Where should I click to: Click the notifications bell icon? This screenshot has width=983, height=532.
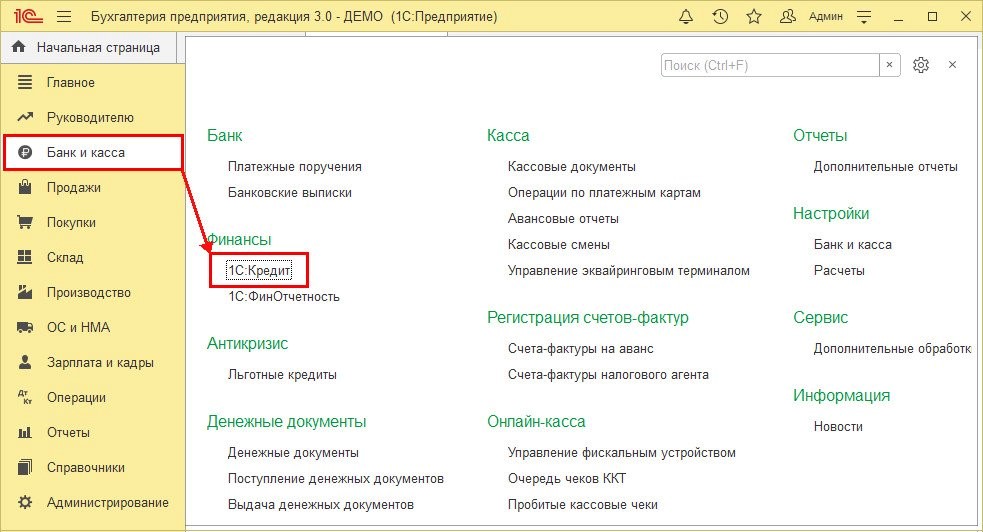pos(686,17)
